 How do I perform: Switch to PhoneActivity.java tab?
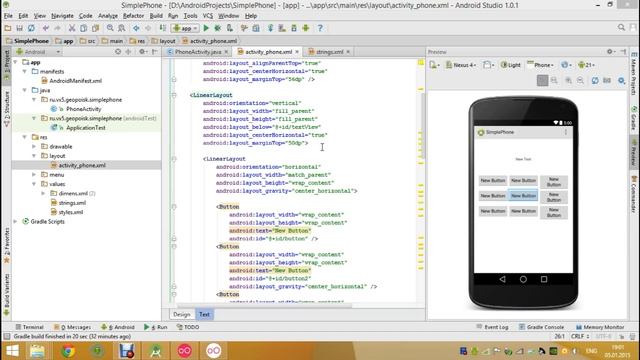(x=198, y=52)
